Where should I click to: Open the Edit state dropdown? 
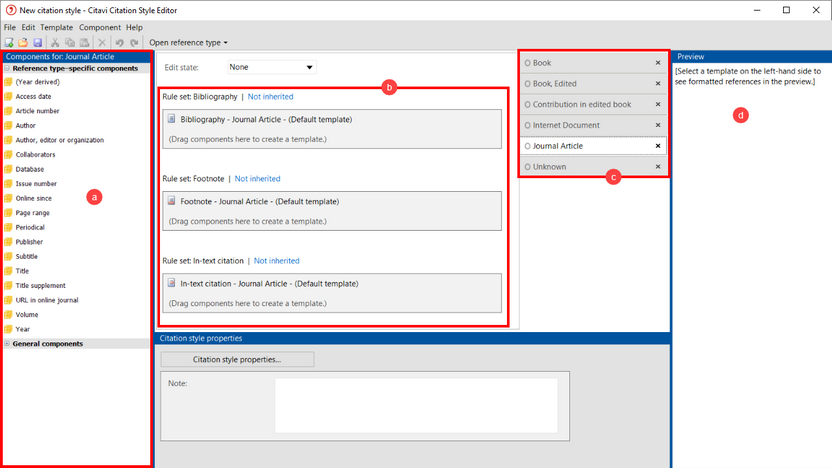click(x=272, y=67)
